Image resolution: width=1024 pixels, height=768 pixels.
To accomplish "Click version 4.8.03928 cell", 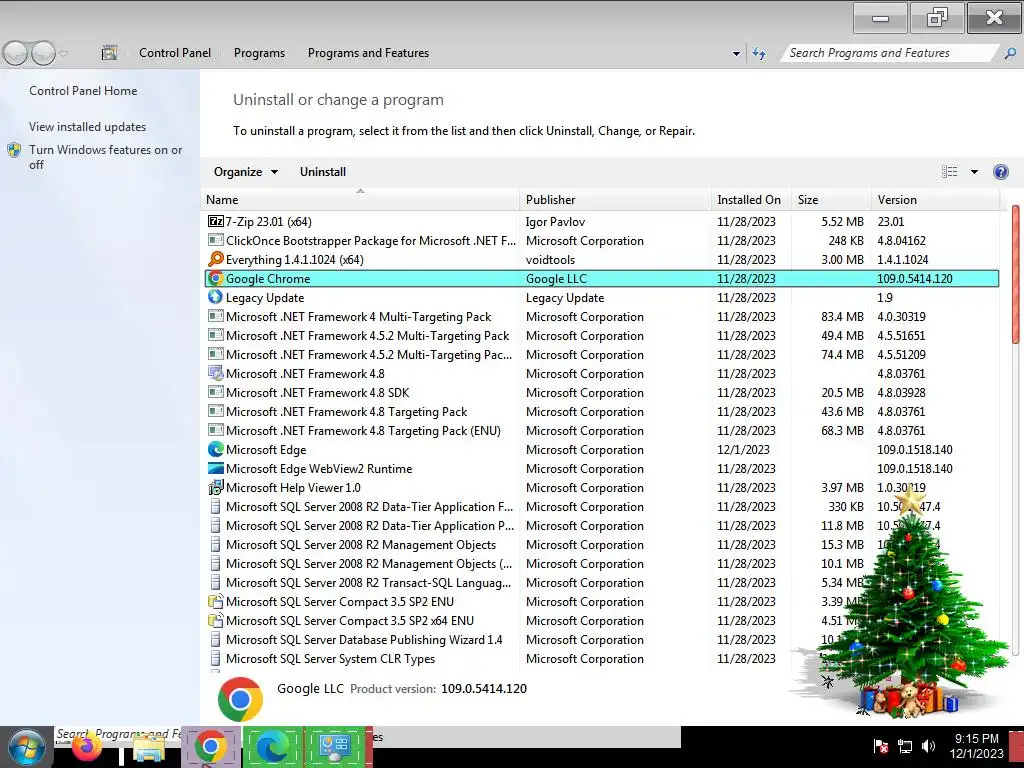I will pyautogui.click(x=901, y=392).
